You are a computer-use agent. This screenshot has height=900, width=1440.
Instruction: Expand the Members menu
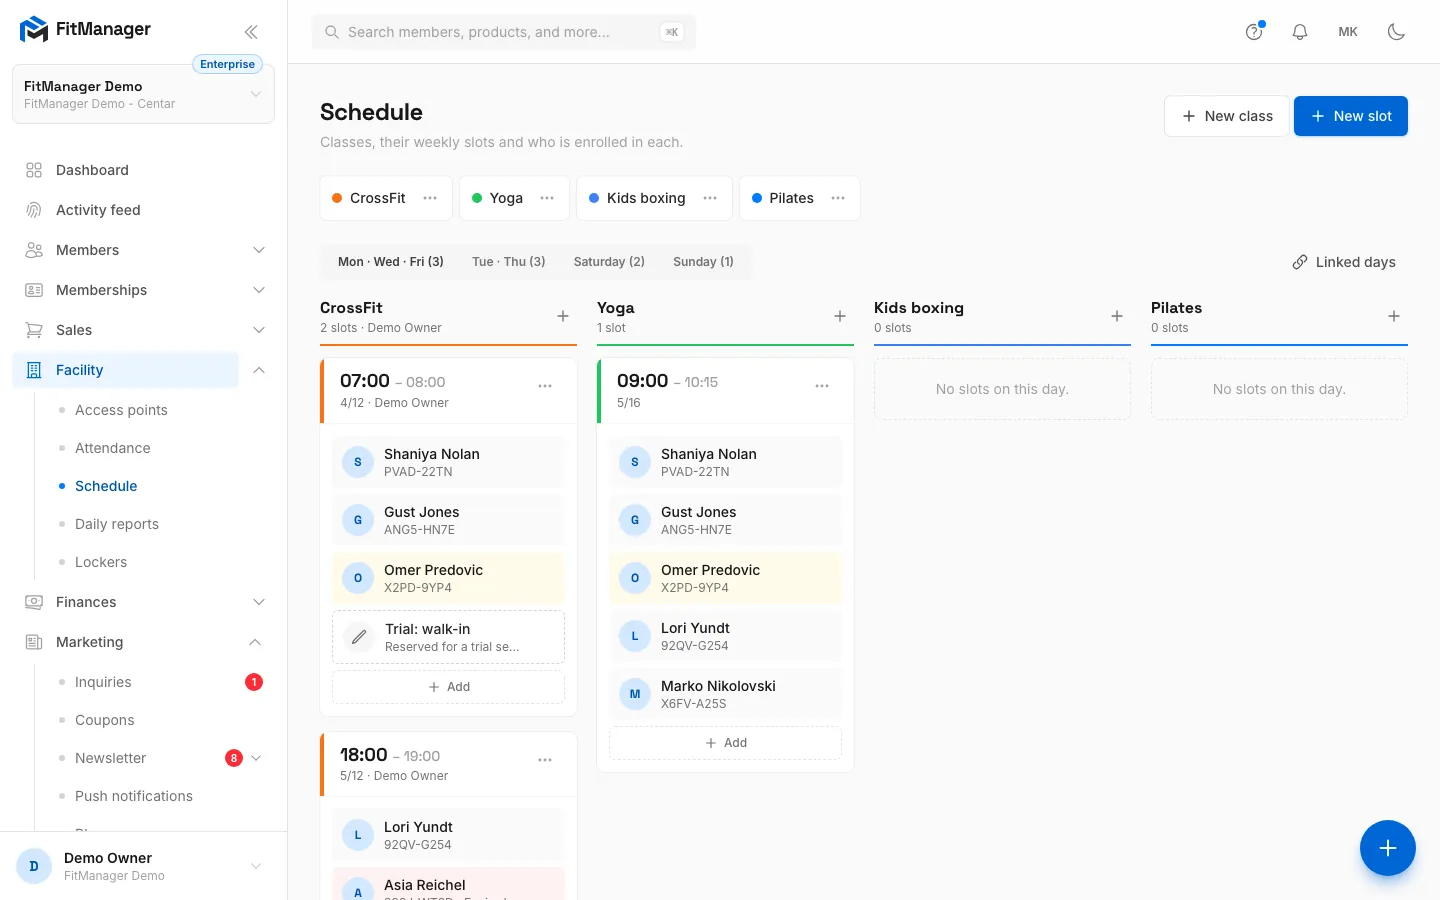pos(259,250)
